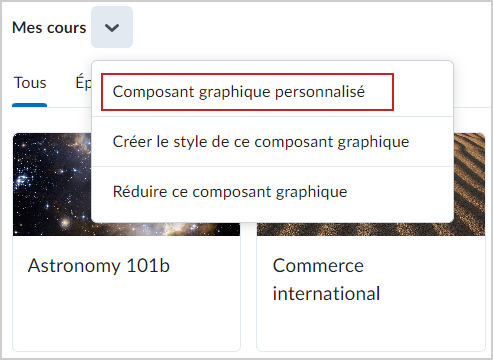Select the partially hidden Ép tab
This screenshot has width=493, height=360.
click(x=83, y=83)
